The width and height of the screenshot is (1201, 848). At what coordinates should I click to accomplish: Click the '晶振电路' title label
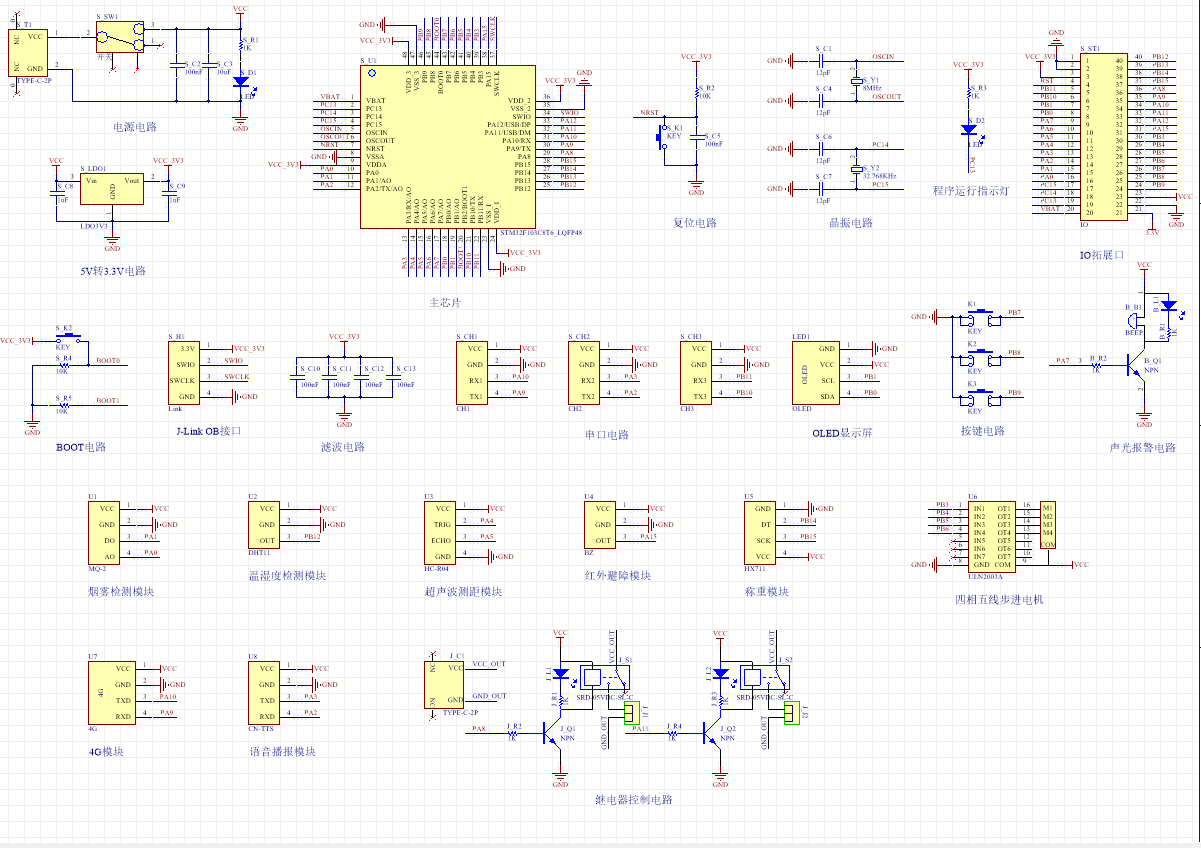(x=851, y=223)
